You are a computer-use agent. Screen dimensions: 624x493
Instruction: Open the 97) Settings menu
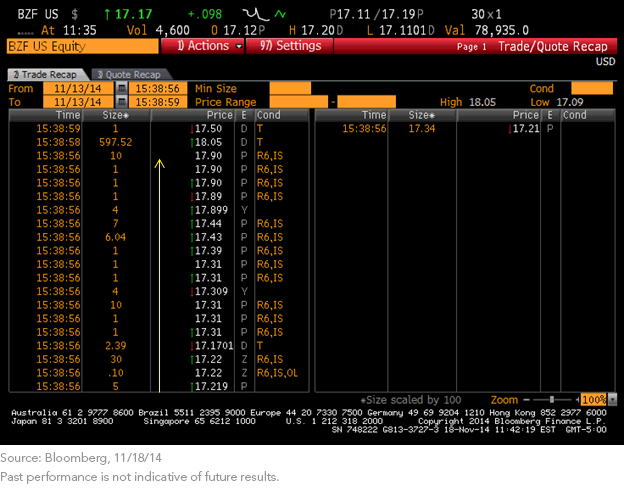(290, 46)
